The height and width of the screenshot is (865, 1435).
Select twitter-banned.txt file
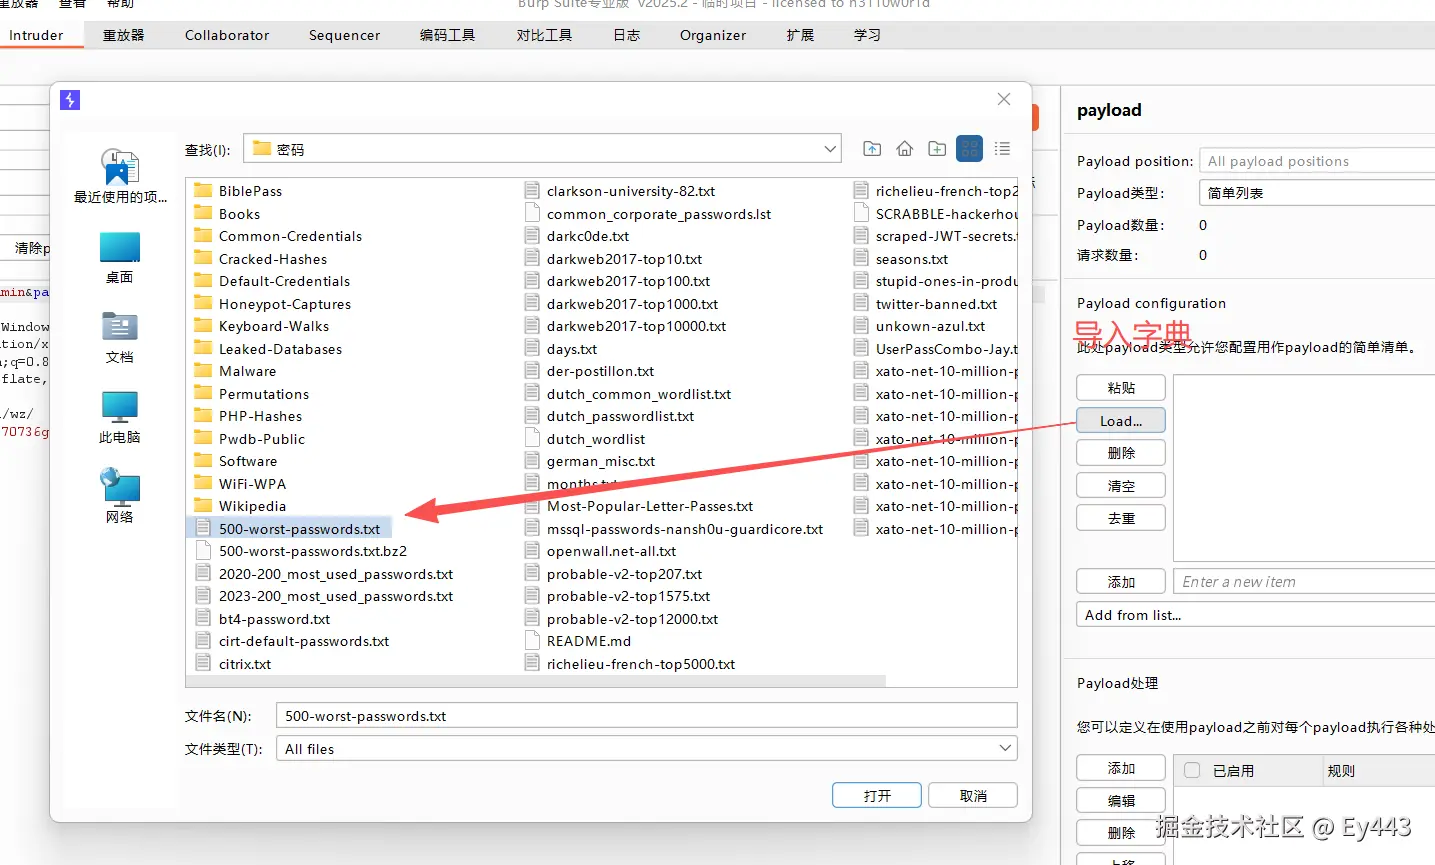click(926, 304)
